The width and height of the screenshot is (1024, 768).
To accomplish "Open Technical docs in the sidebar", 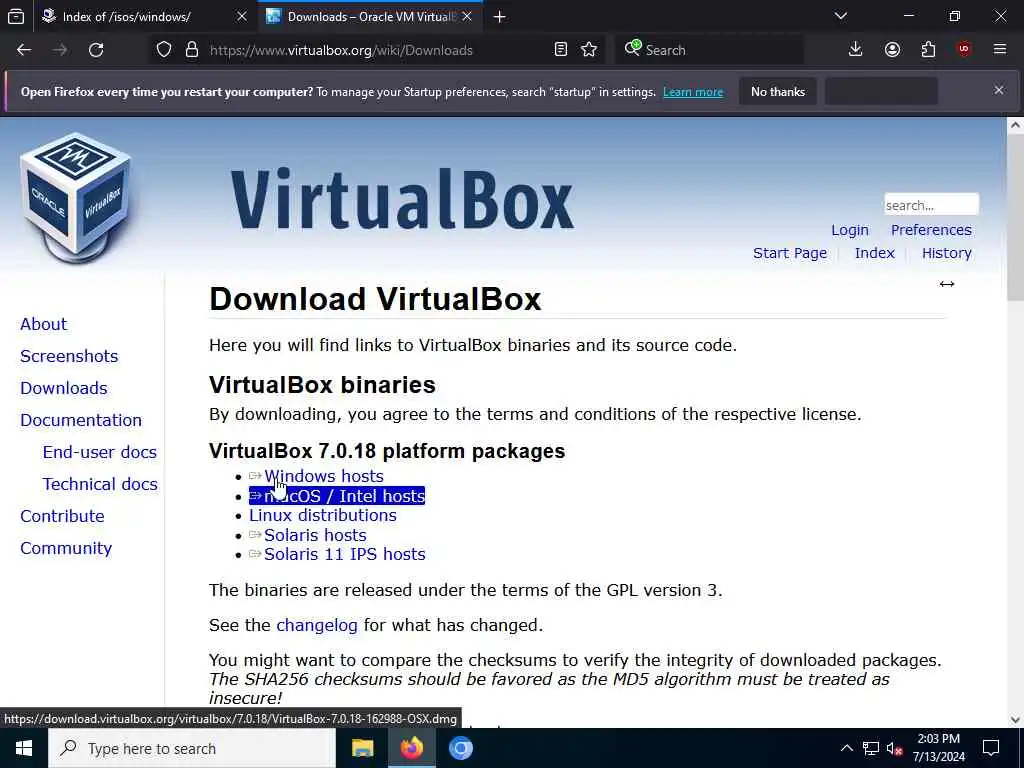I will 100,484.
